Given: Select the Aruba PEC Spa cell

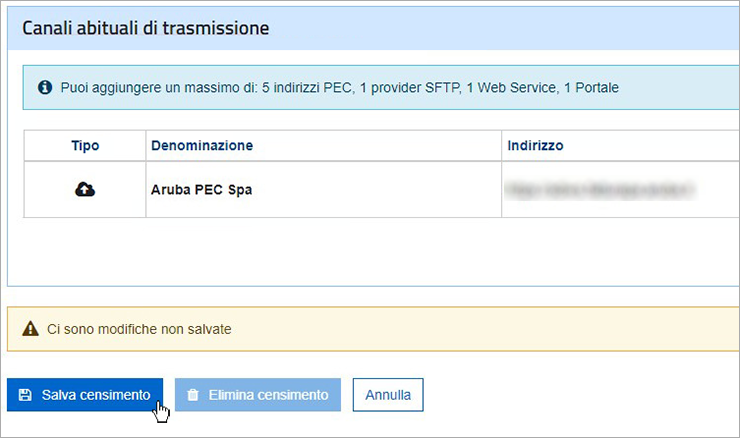Looking at the screenshot, I should [x=202, y=190].
